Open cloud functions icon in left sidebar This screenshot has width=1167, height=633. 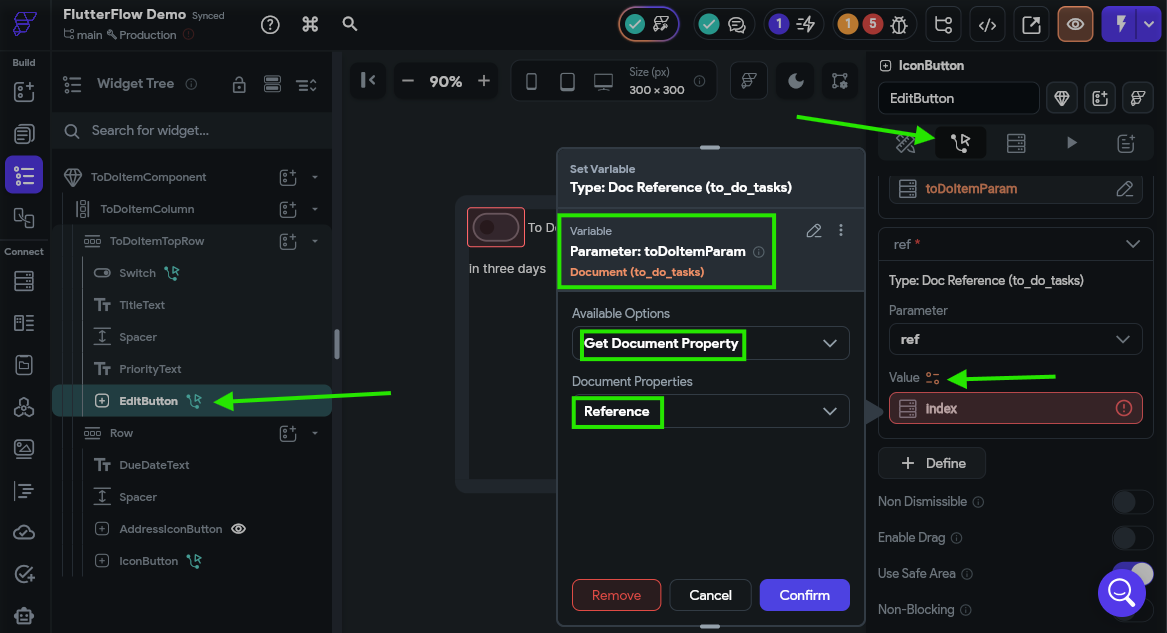pos(24,532)
